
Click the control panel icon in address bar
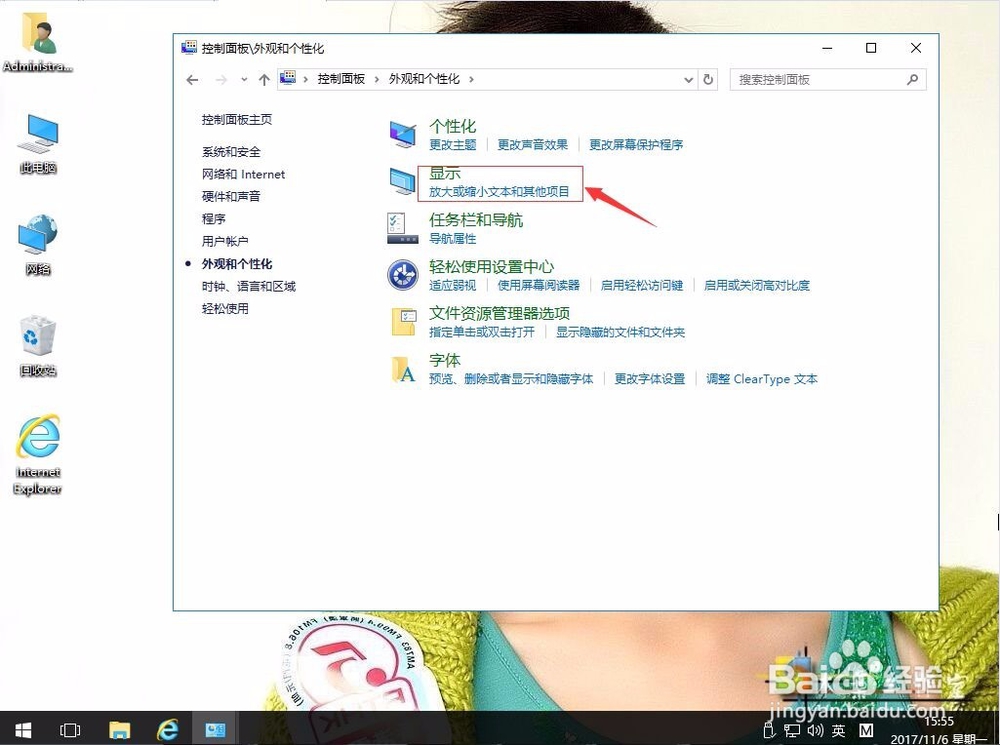point(288,78)
